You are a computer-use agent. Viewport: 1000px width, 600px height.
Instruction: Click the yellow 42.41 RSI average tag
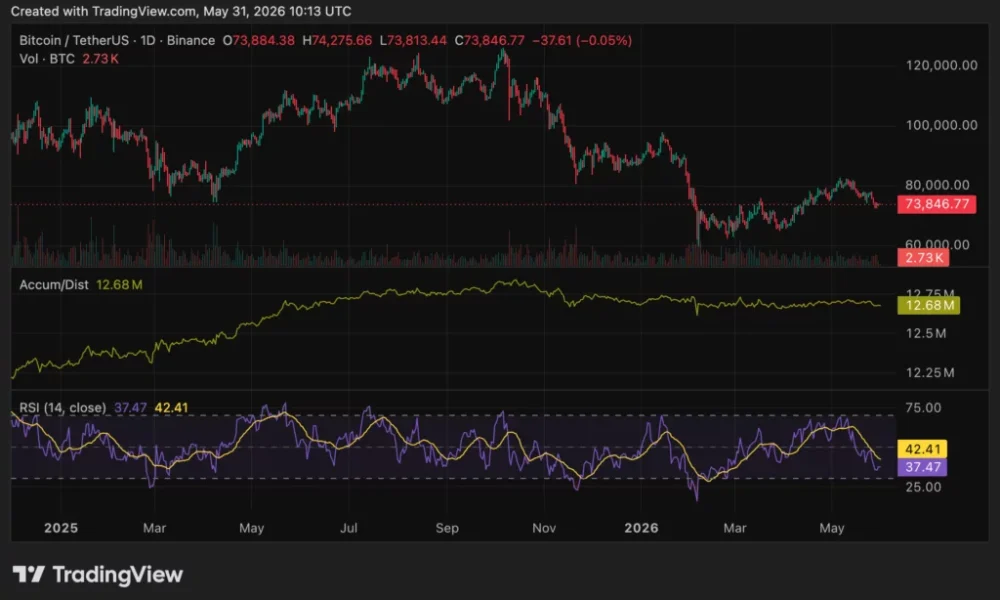pyautogui.click(x=922, y=449)
